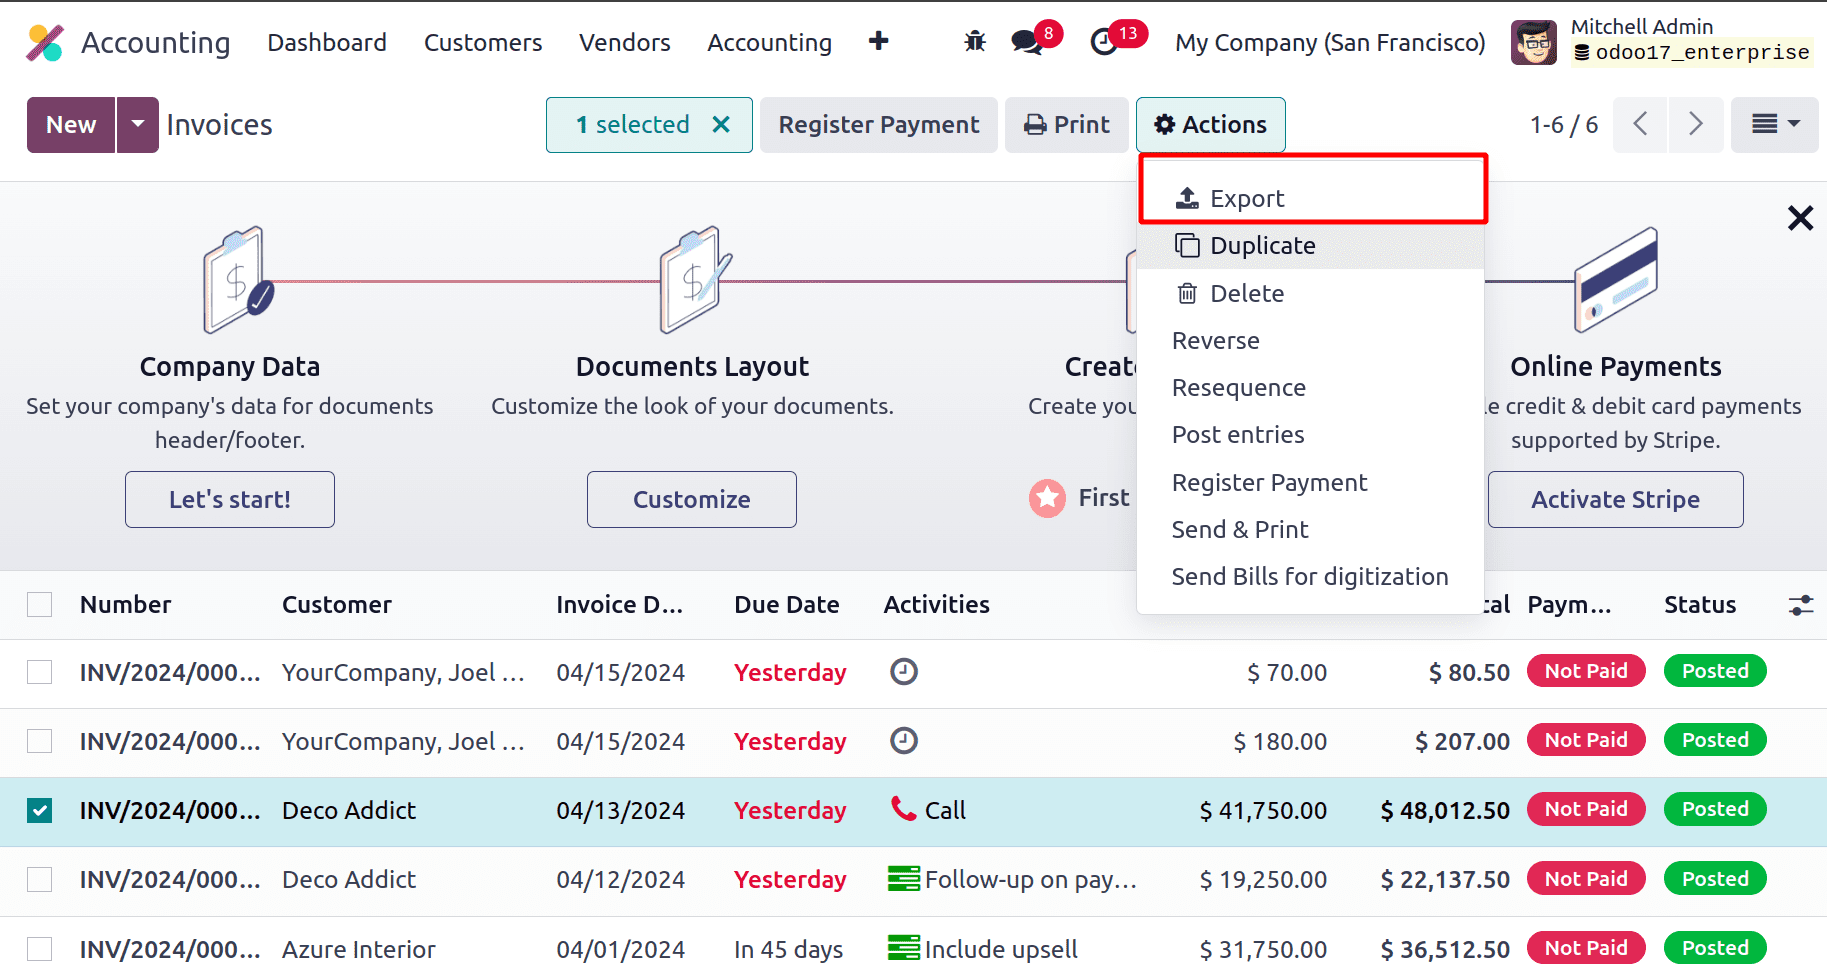Screen dimensions: 1827x968
Task: Click Company Data clipboard illustration
Action: coord(238,280)
